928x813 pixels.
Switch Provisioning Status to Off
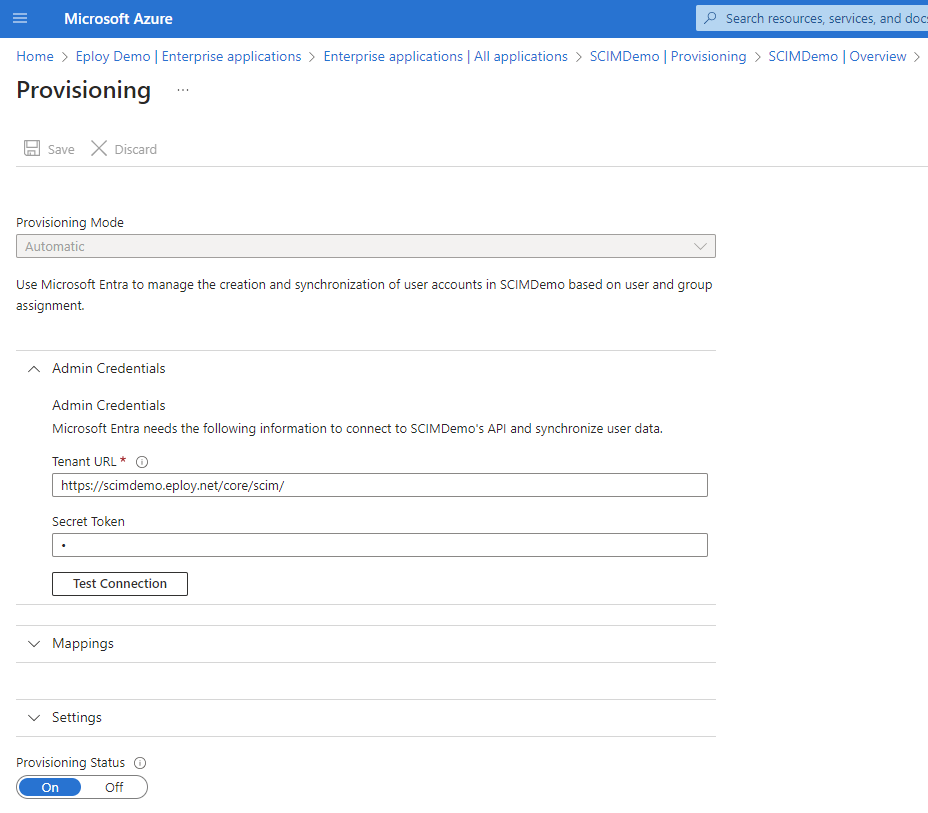point(114,788)
